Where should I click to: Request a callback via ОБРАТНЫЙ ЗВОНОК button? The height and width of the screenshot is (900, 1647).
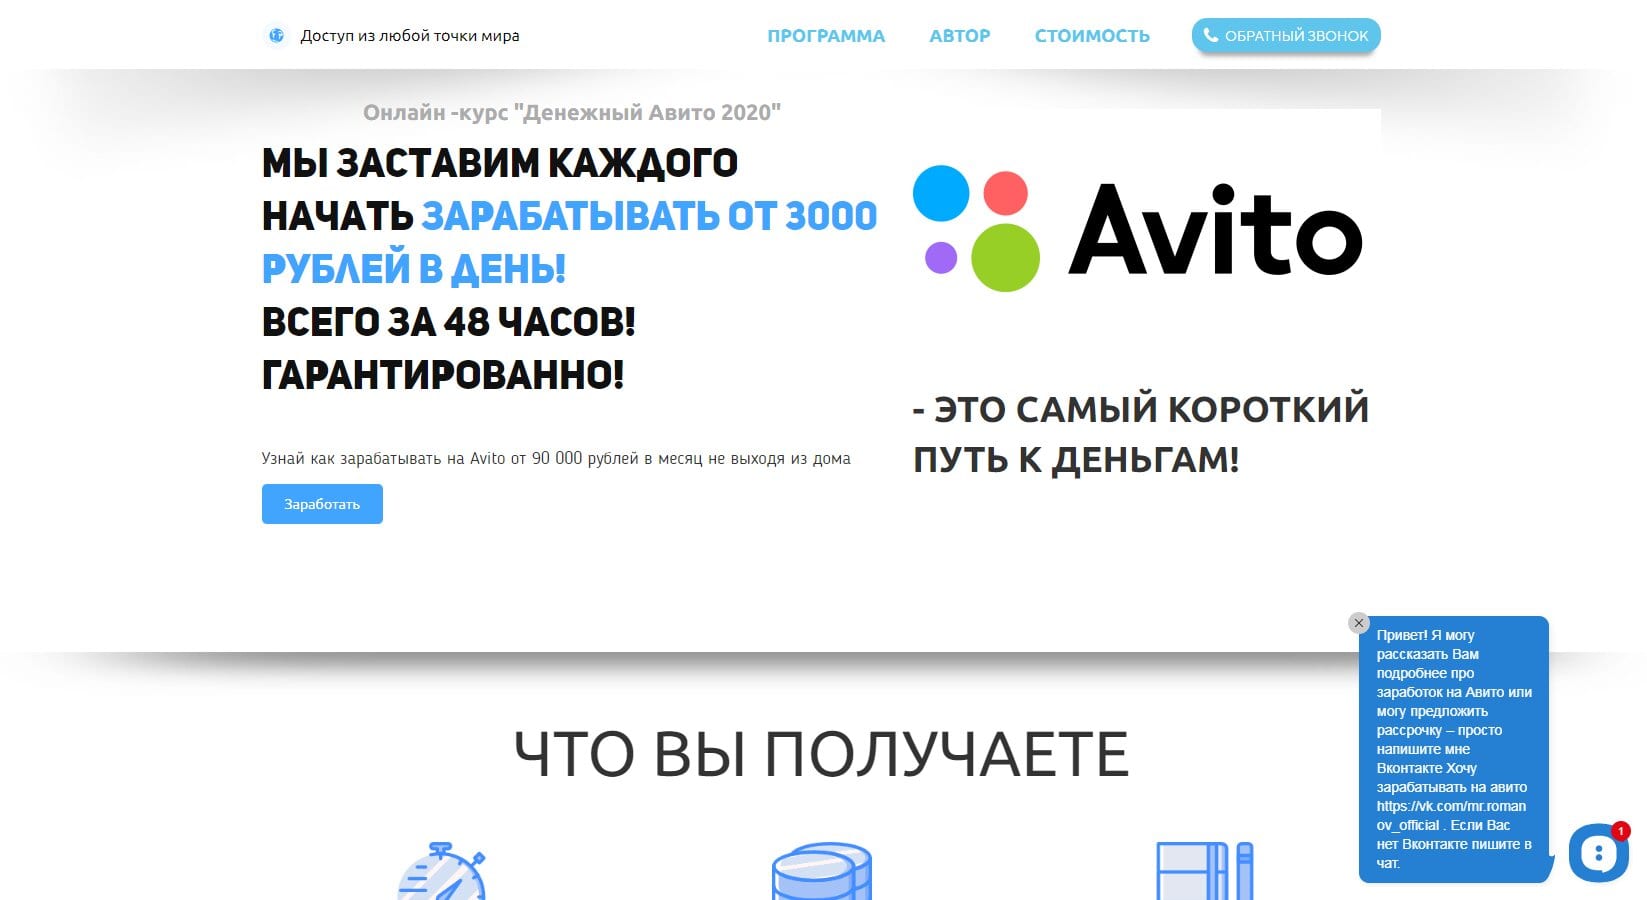pos(1286,36)
